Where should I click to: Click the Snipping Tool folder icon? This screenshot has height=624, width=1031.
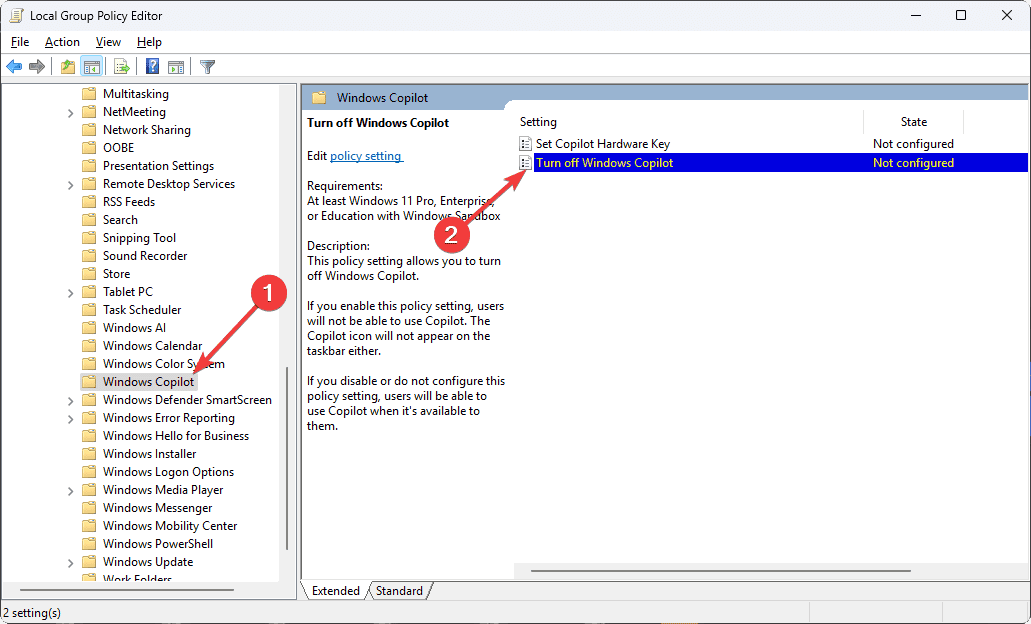point(89,237)
